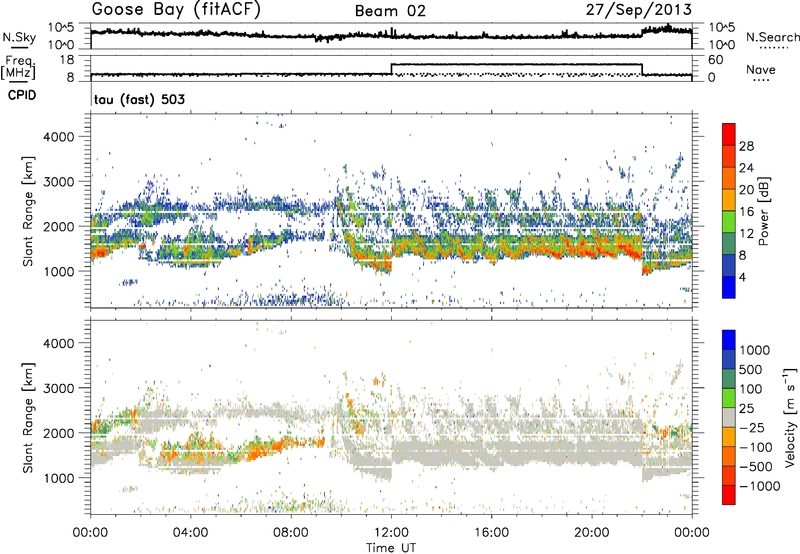
Task: Click the '28' value on the Power scale
Action: pos(746,146)
